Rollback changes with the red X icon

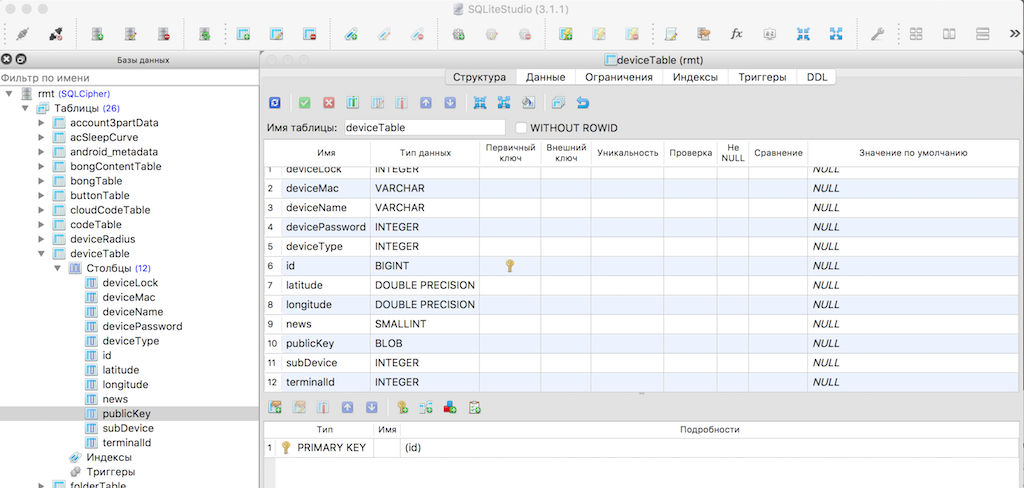click(329, 102)
